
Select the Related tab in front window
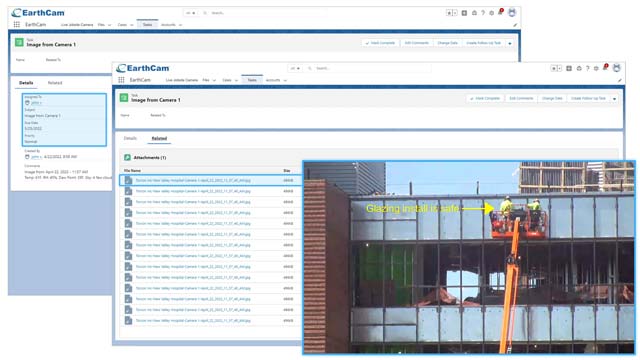point(159,138)
